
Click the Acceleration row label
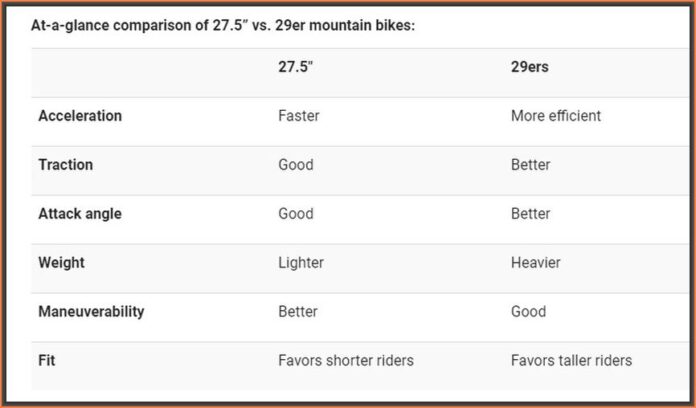click(x=80, y=116)
